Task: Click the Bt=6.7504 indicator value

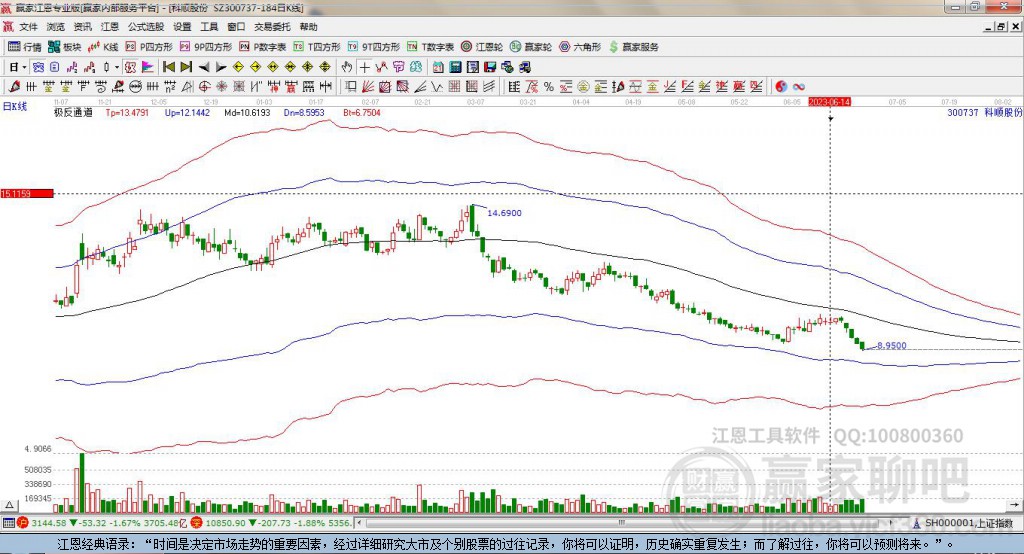Action: pos(362,112)
